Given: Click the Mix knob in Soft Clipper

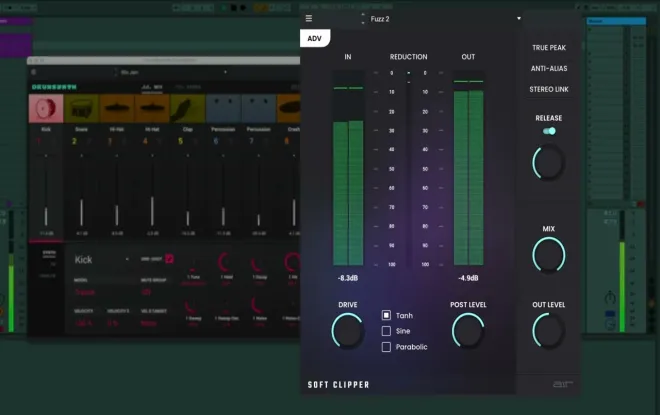Looking at the screenshot, I should click(548, 255).
